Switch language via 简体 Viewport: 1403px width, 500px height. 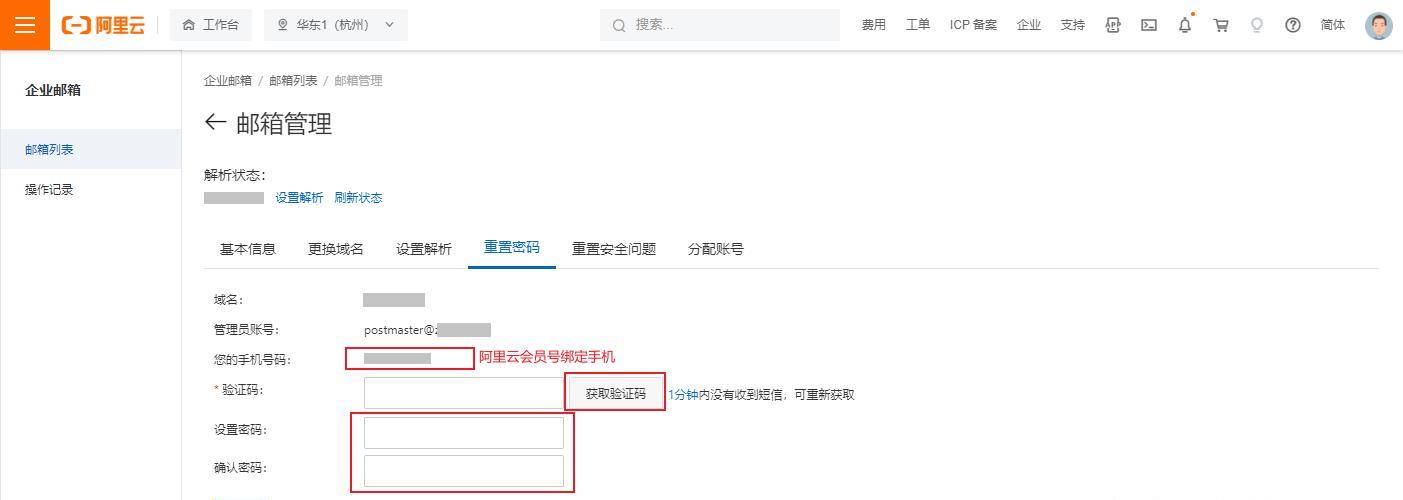[x=1333, y=25]
